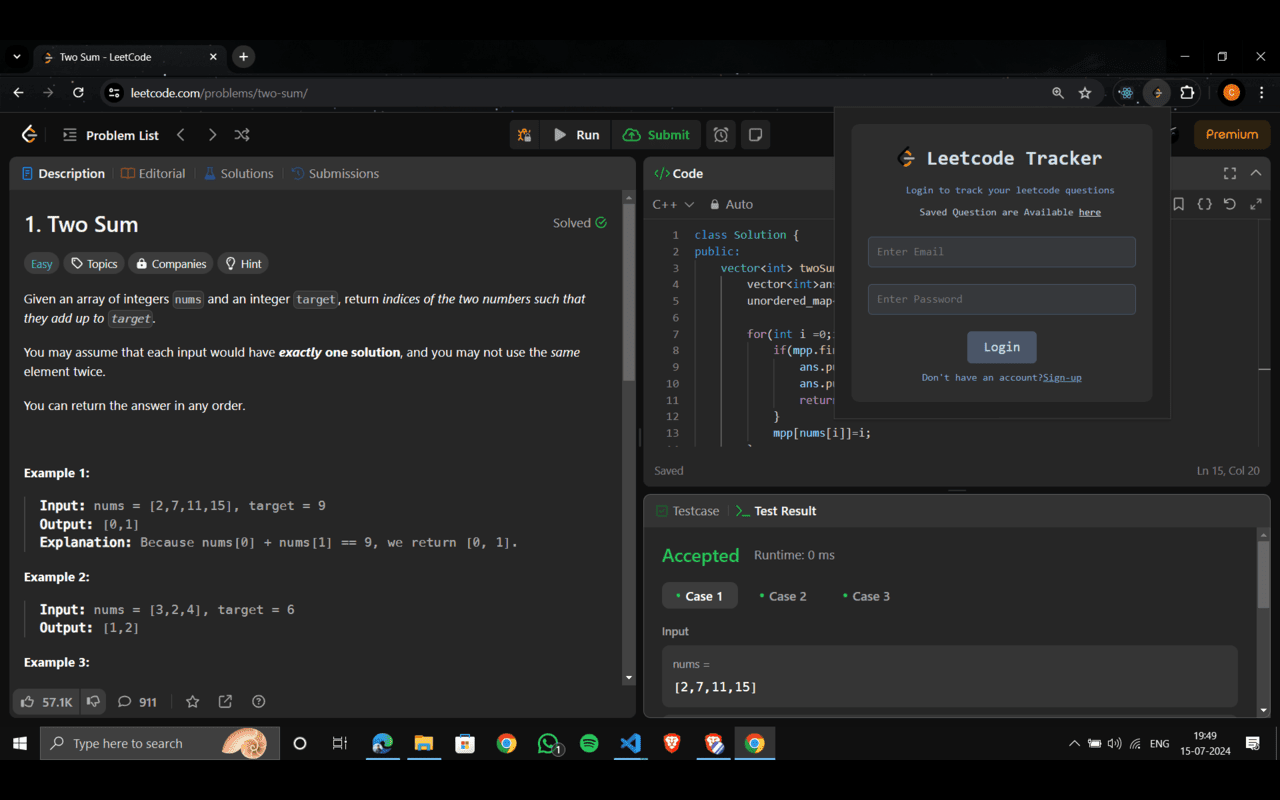Screen dimensions: 1280x800
Task: Select Case 3 in test results
Action: [x=866, y=596]
